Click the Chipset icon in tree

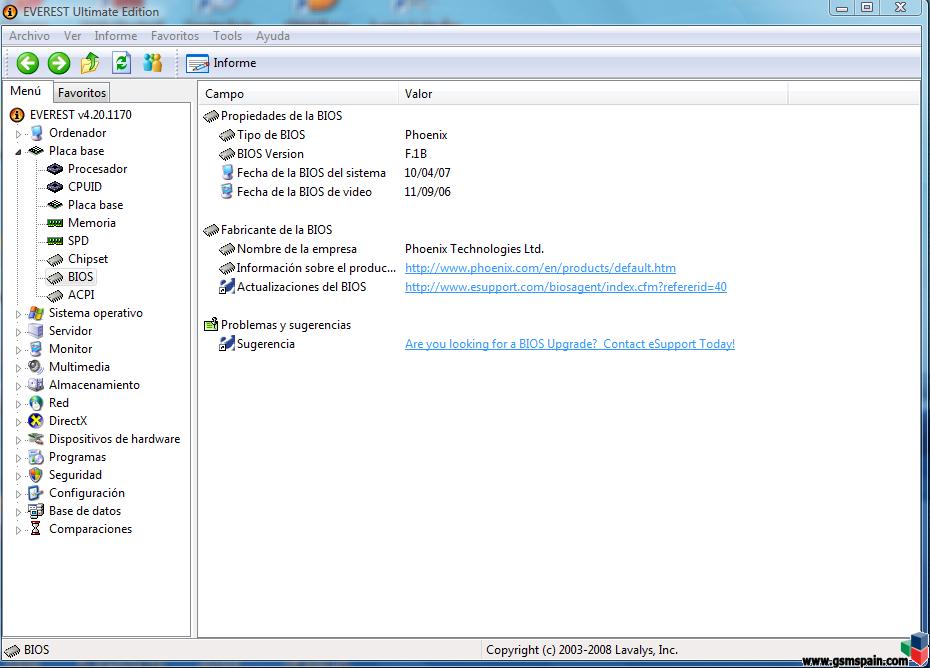(55, 259)
